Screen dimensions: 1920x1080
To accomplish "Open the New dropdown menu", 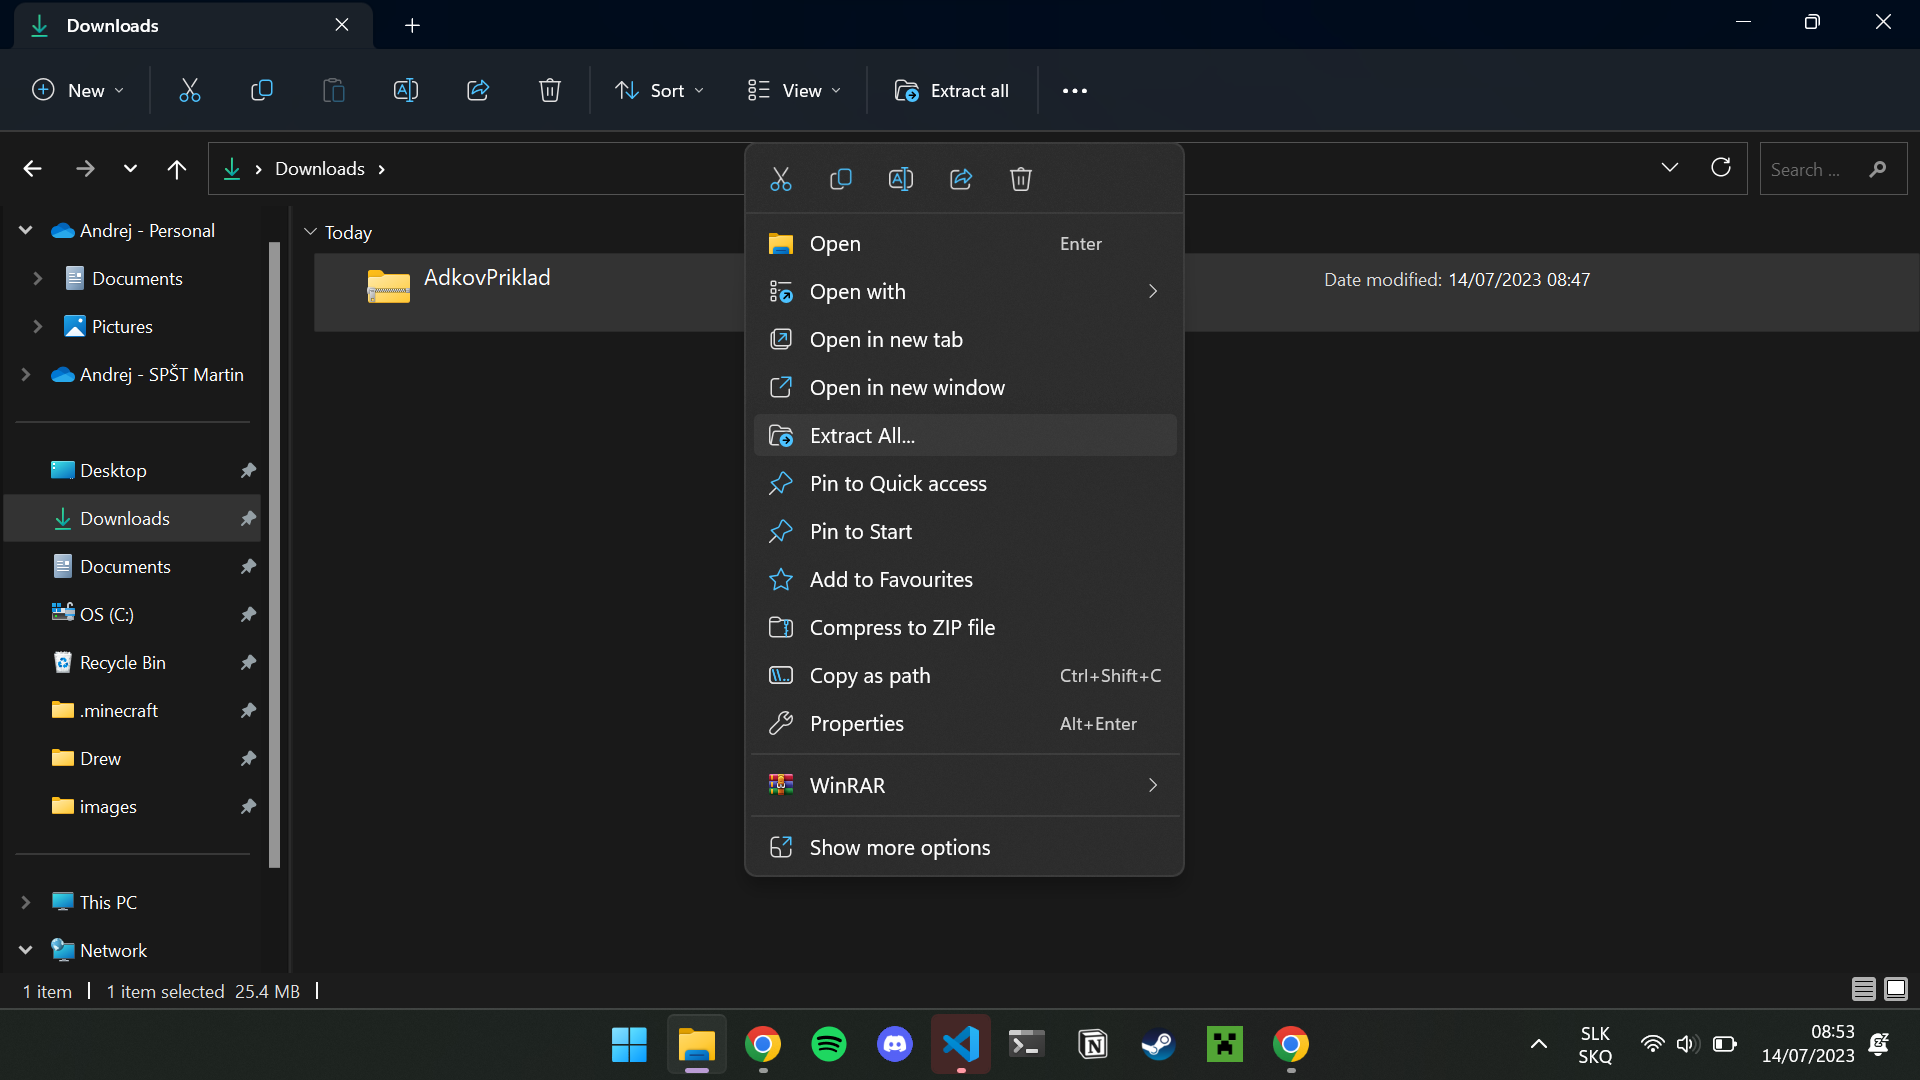I will point(78,91).
